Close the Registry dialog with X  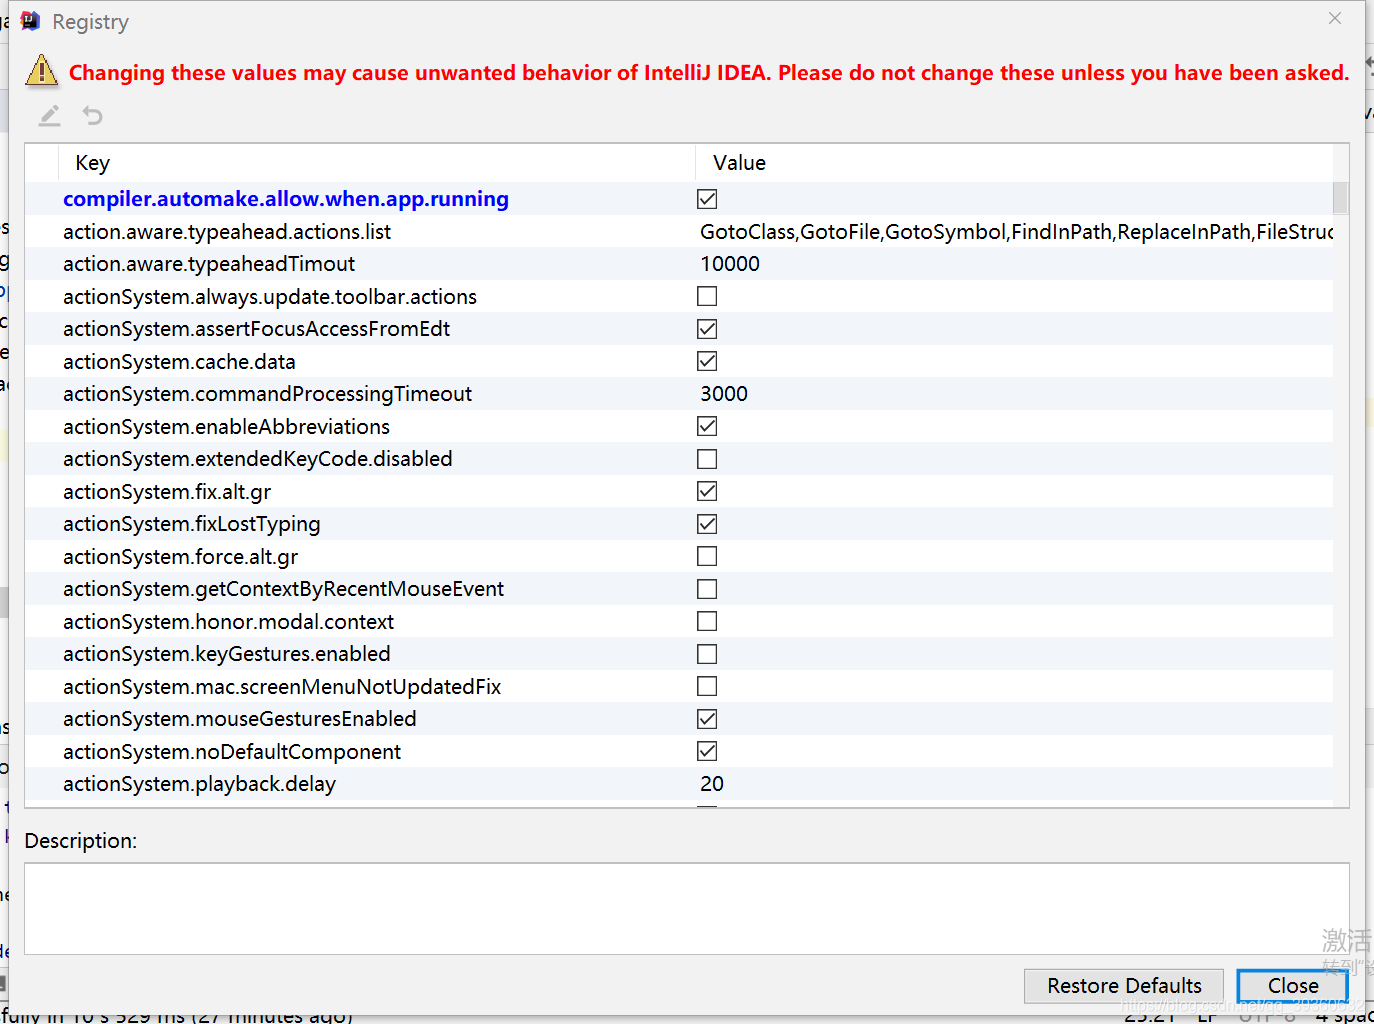click(x=1335, y=18)
